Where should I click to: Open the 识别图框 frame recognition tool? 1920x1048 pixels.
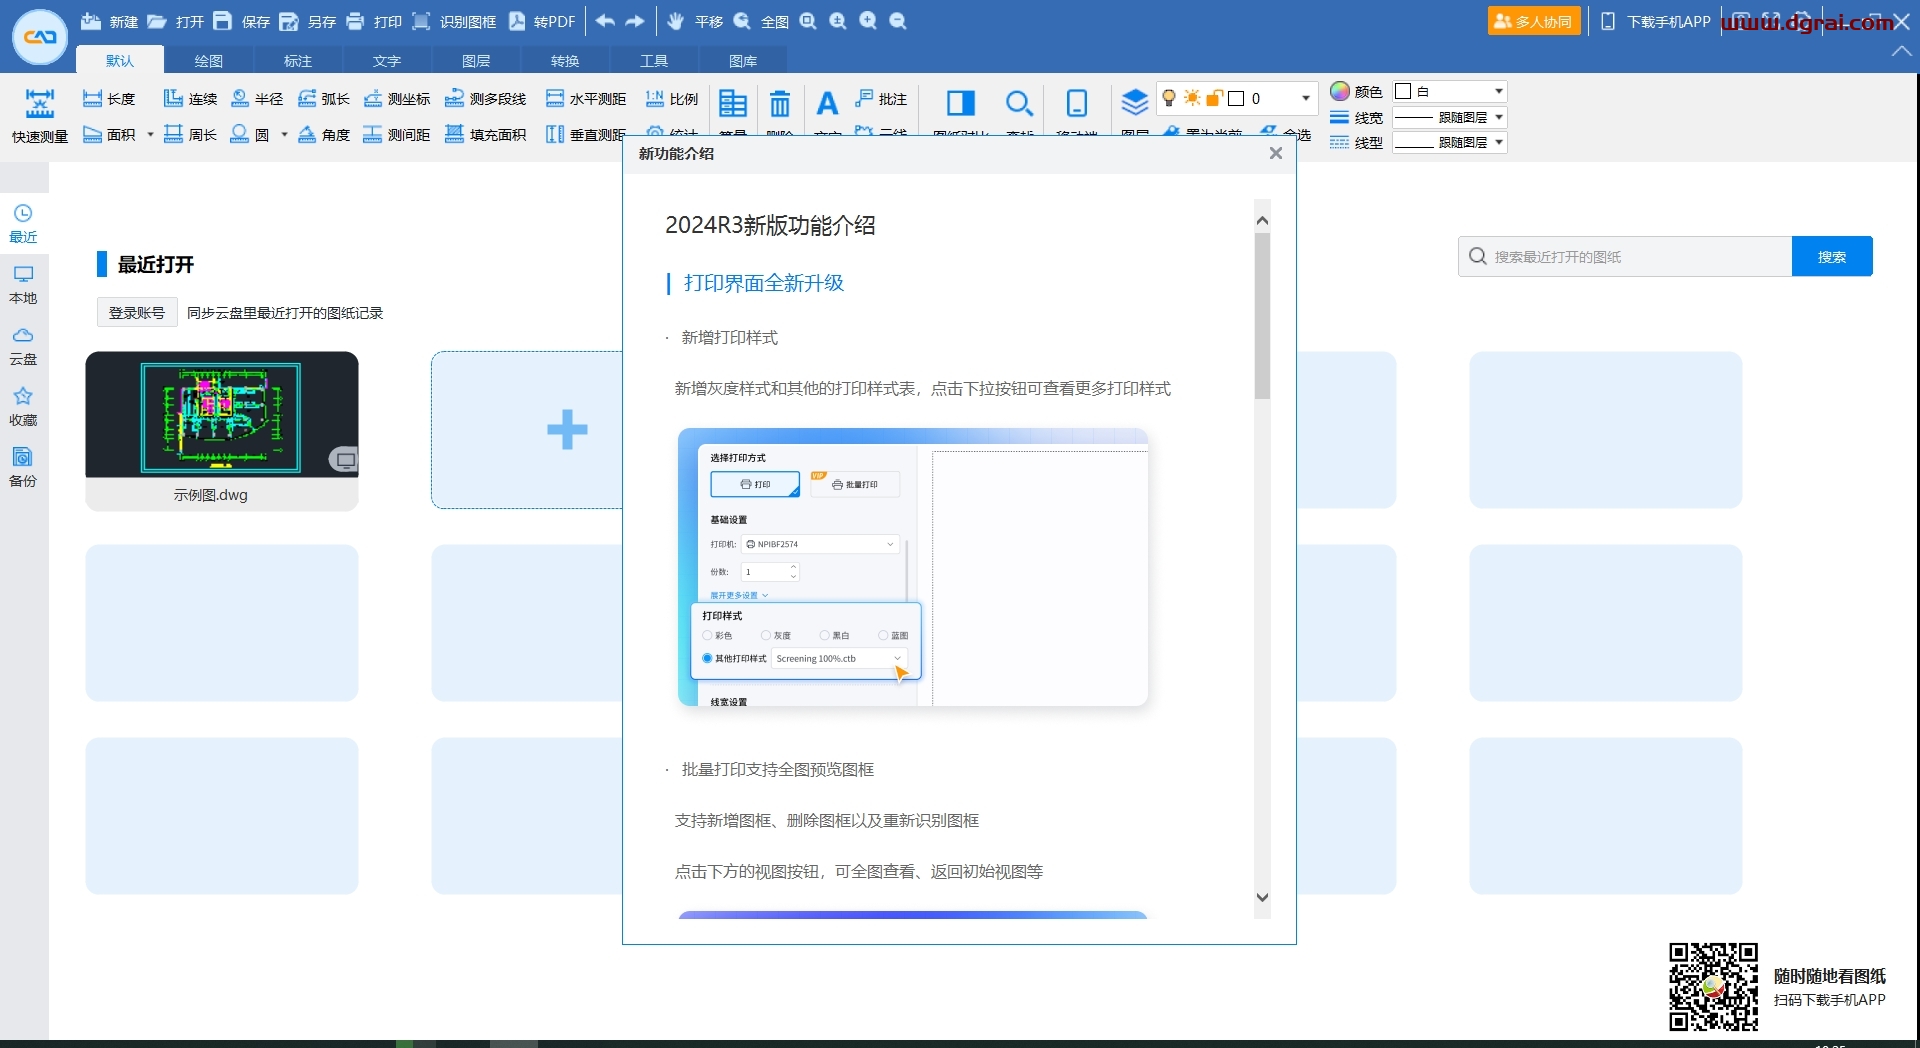tap(455, 20)
